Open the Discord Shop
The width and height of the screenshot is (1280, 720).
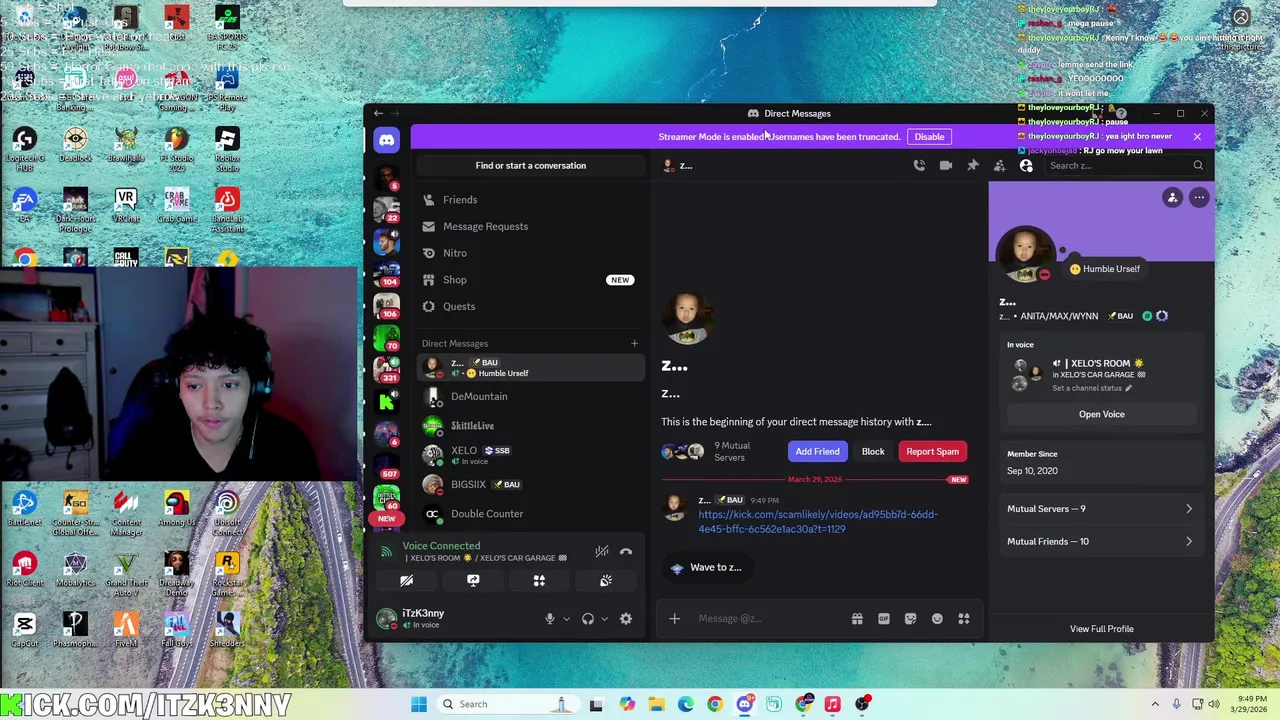[x=531, y=280]
